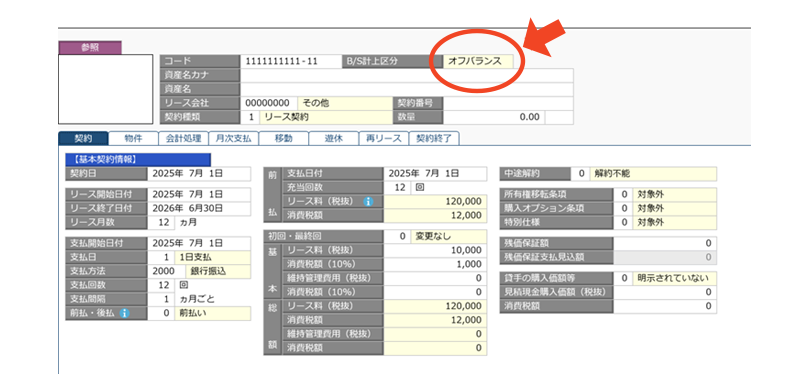
Task: Go to the 移動 tab
Action: (x=283, y=138)
